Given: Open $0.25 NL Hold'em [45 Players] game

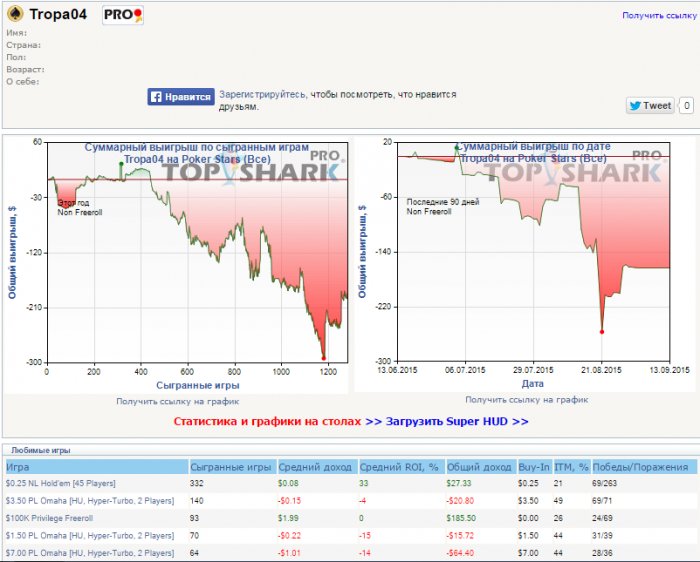Looking at the screenshot, I should [x=61, y=483].
